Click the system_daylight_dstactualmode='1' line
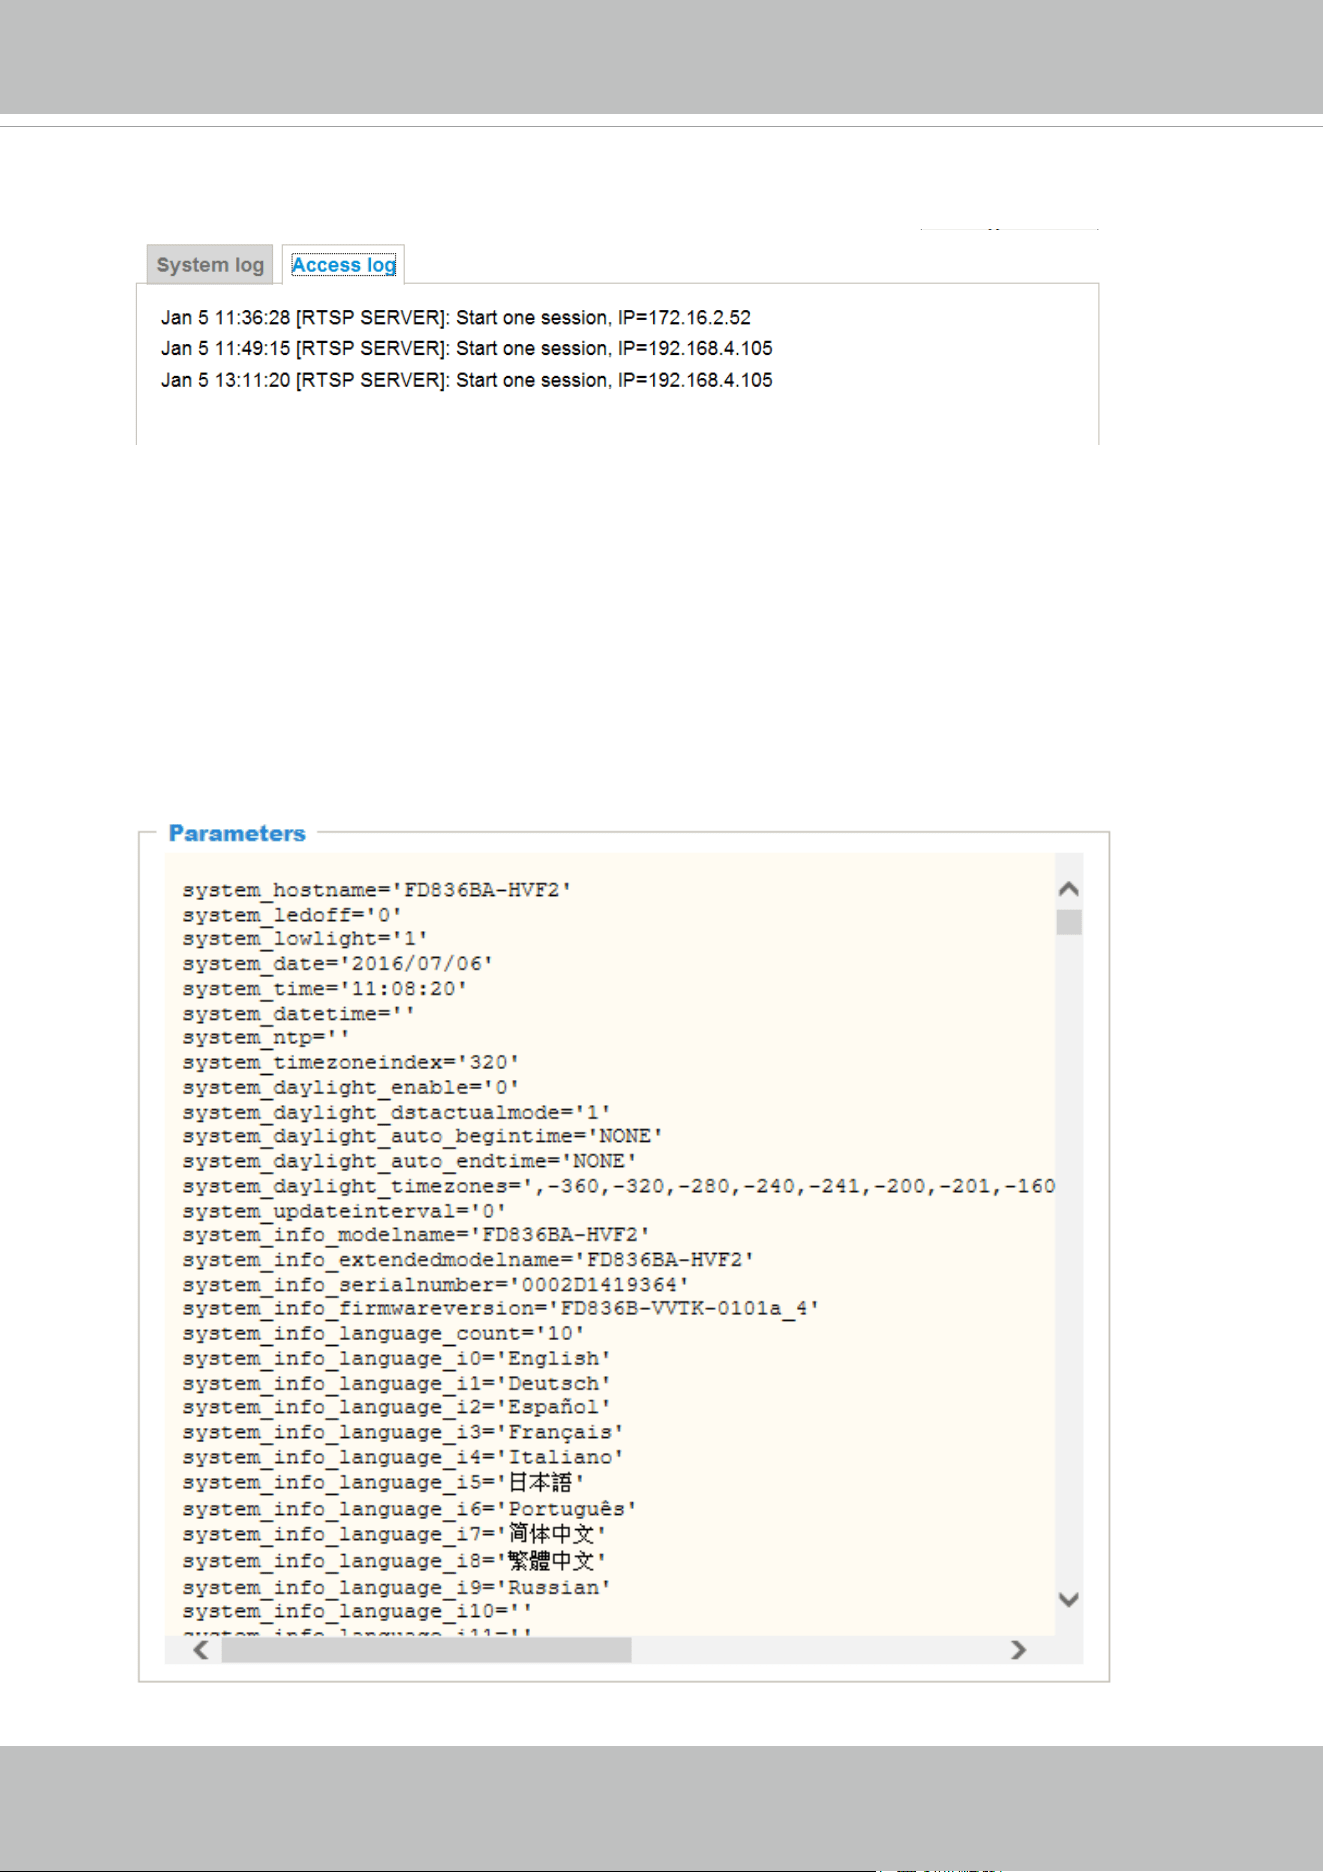This screenshot has width=1324, height=1872. 397,1113
